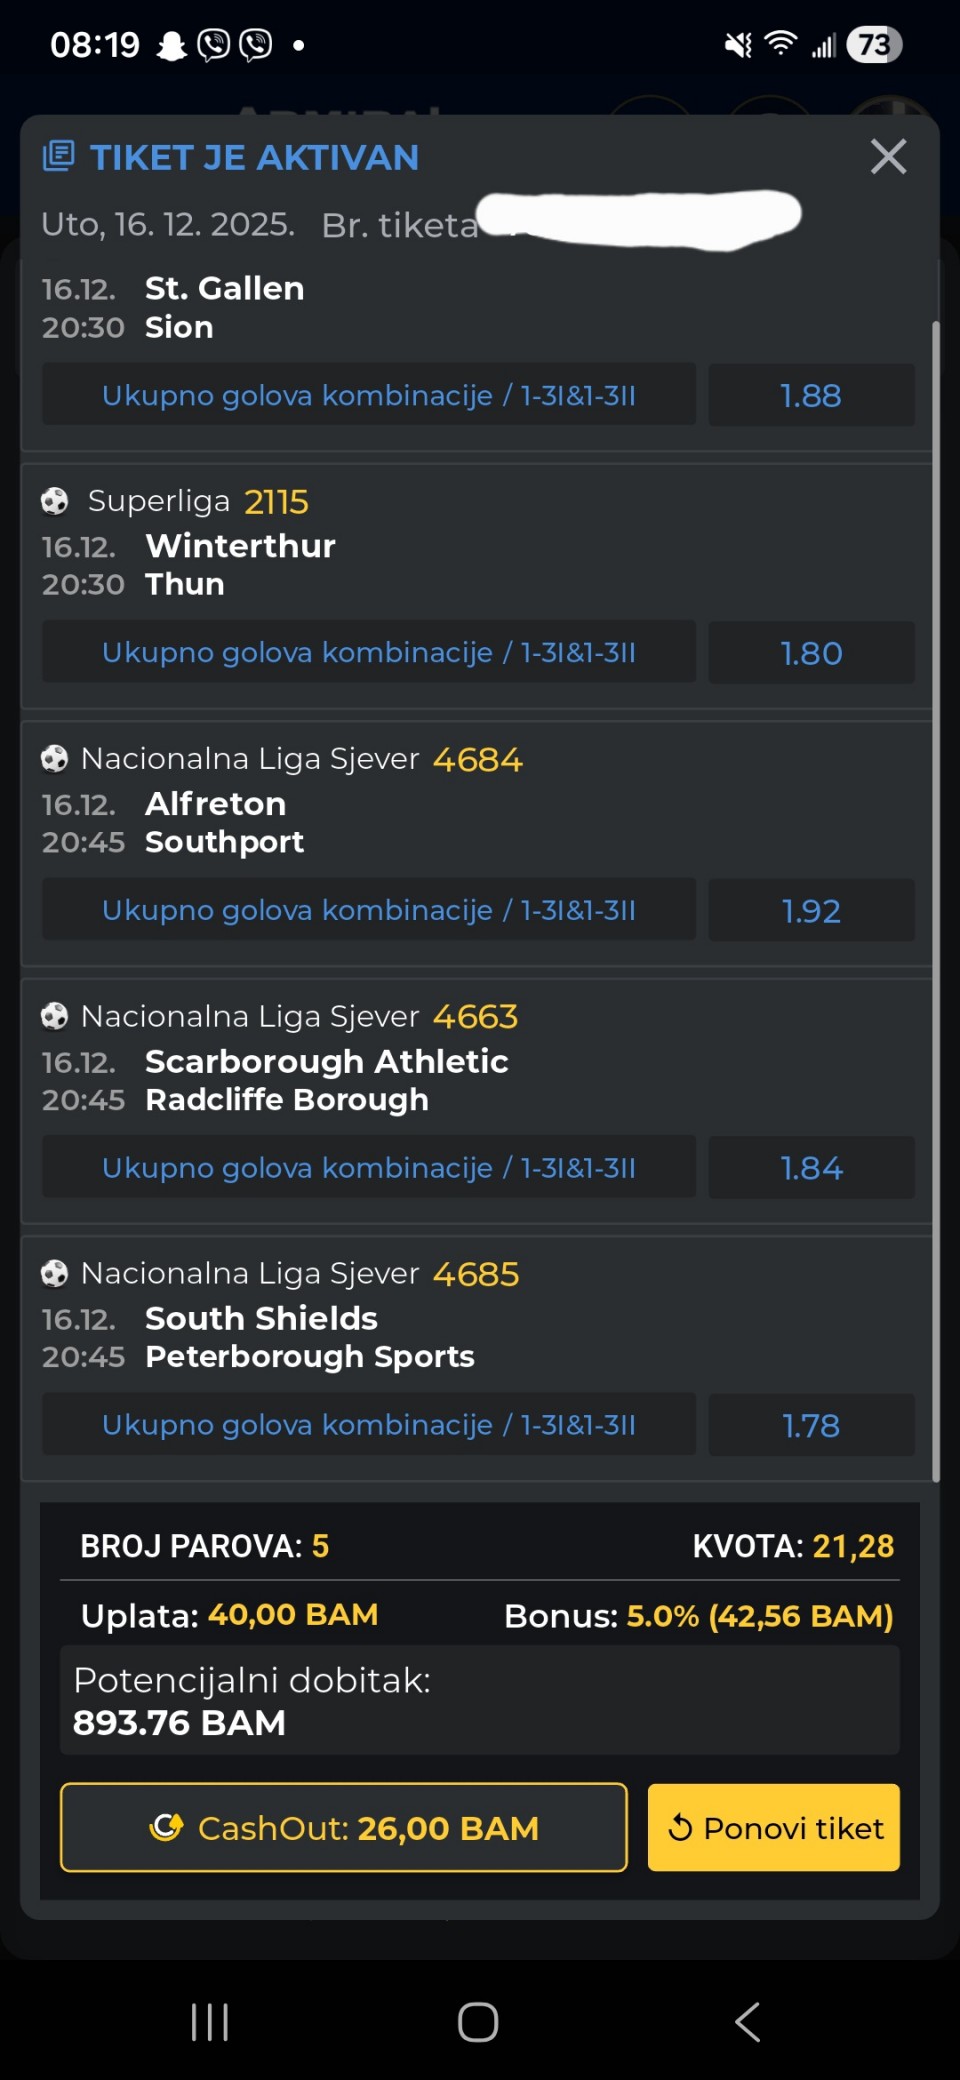Screen dimensions: 960x2080
Task: Tap 1.84 odds for Scarborough Athletic
Action: pyautogui.click(x=811, y=1168)
